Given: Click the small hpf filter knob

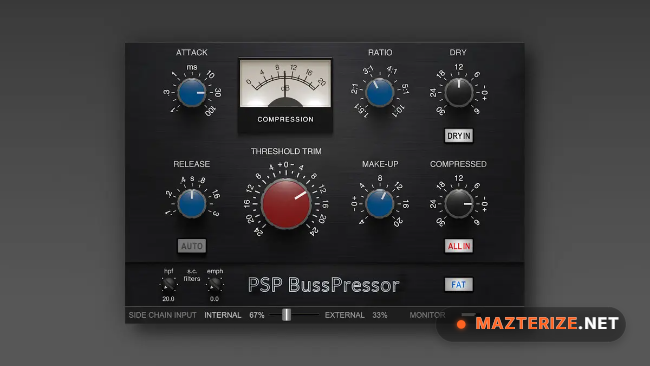Looking at the screenshot, I should coord(168,284).
